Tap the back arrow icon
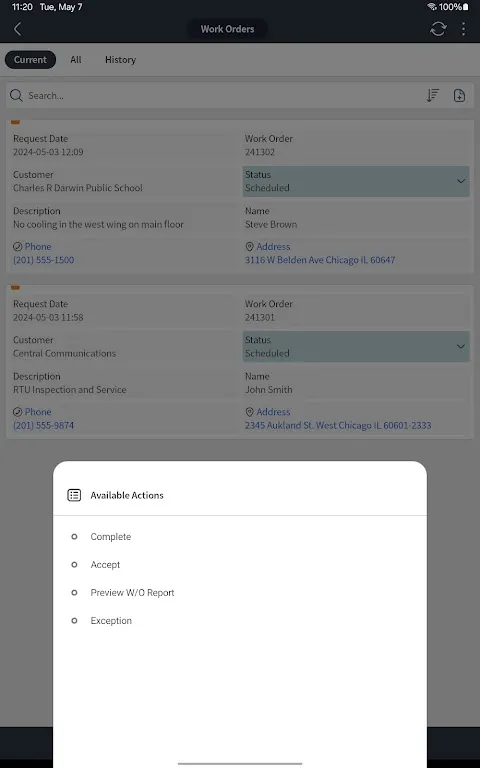This screenshot has height=768, width=480. coord(18,29)
